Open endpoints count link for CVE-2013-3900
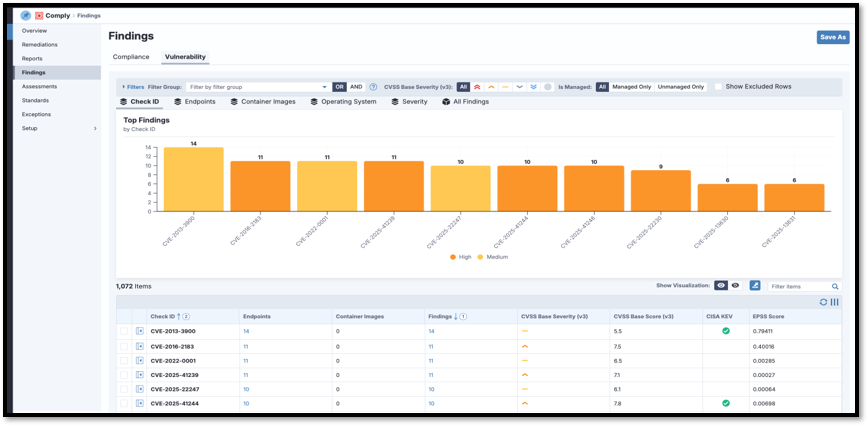868x426 pixels. [x=246, y=331]
